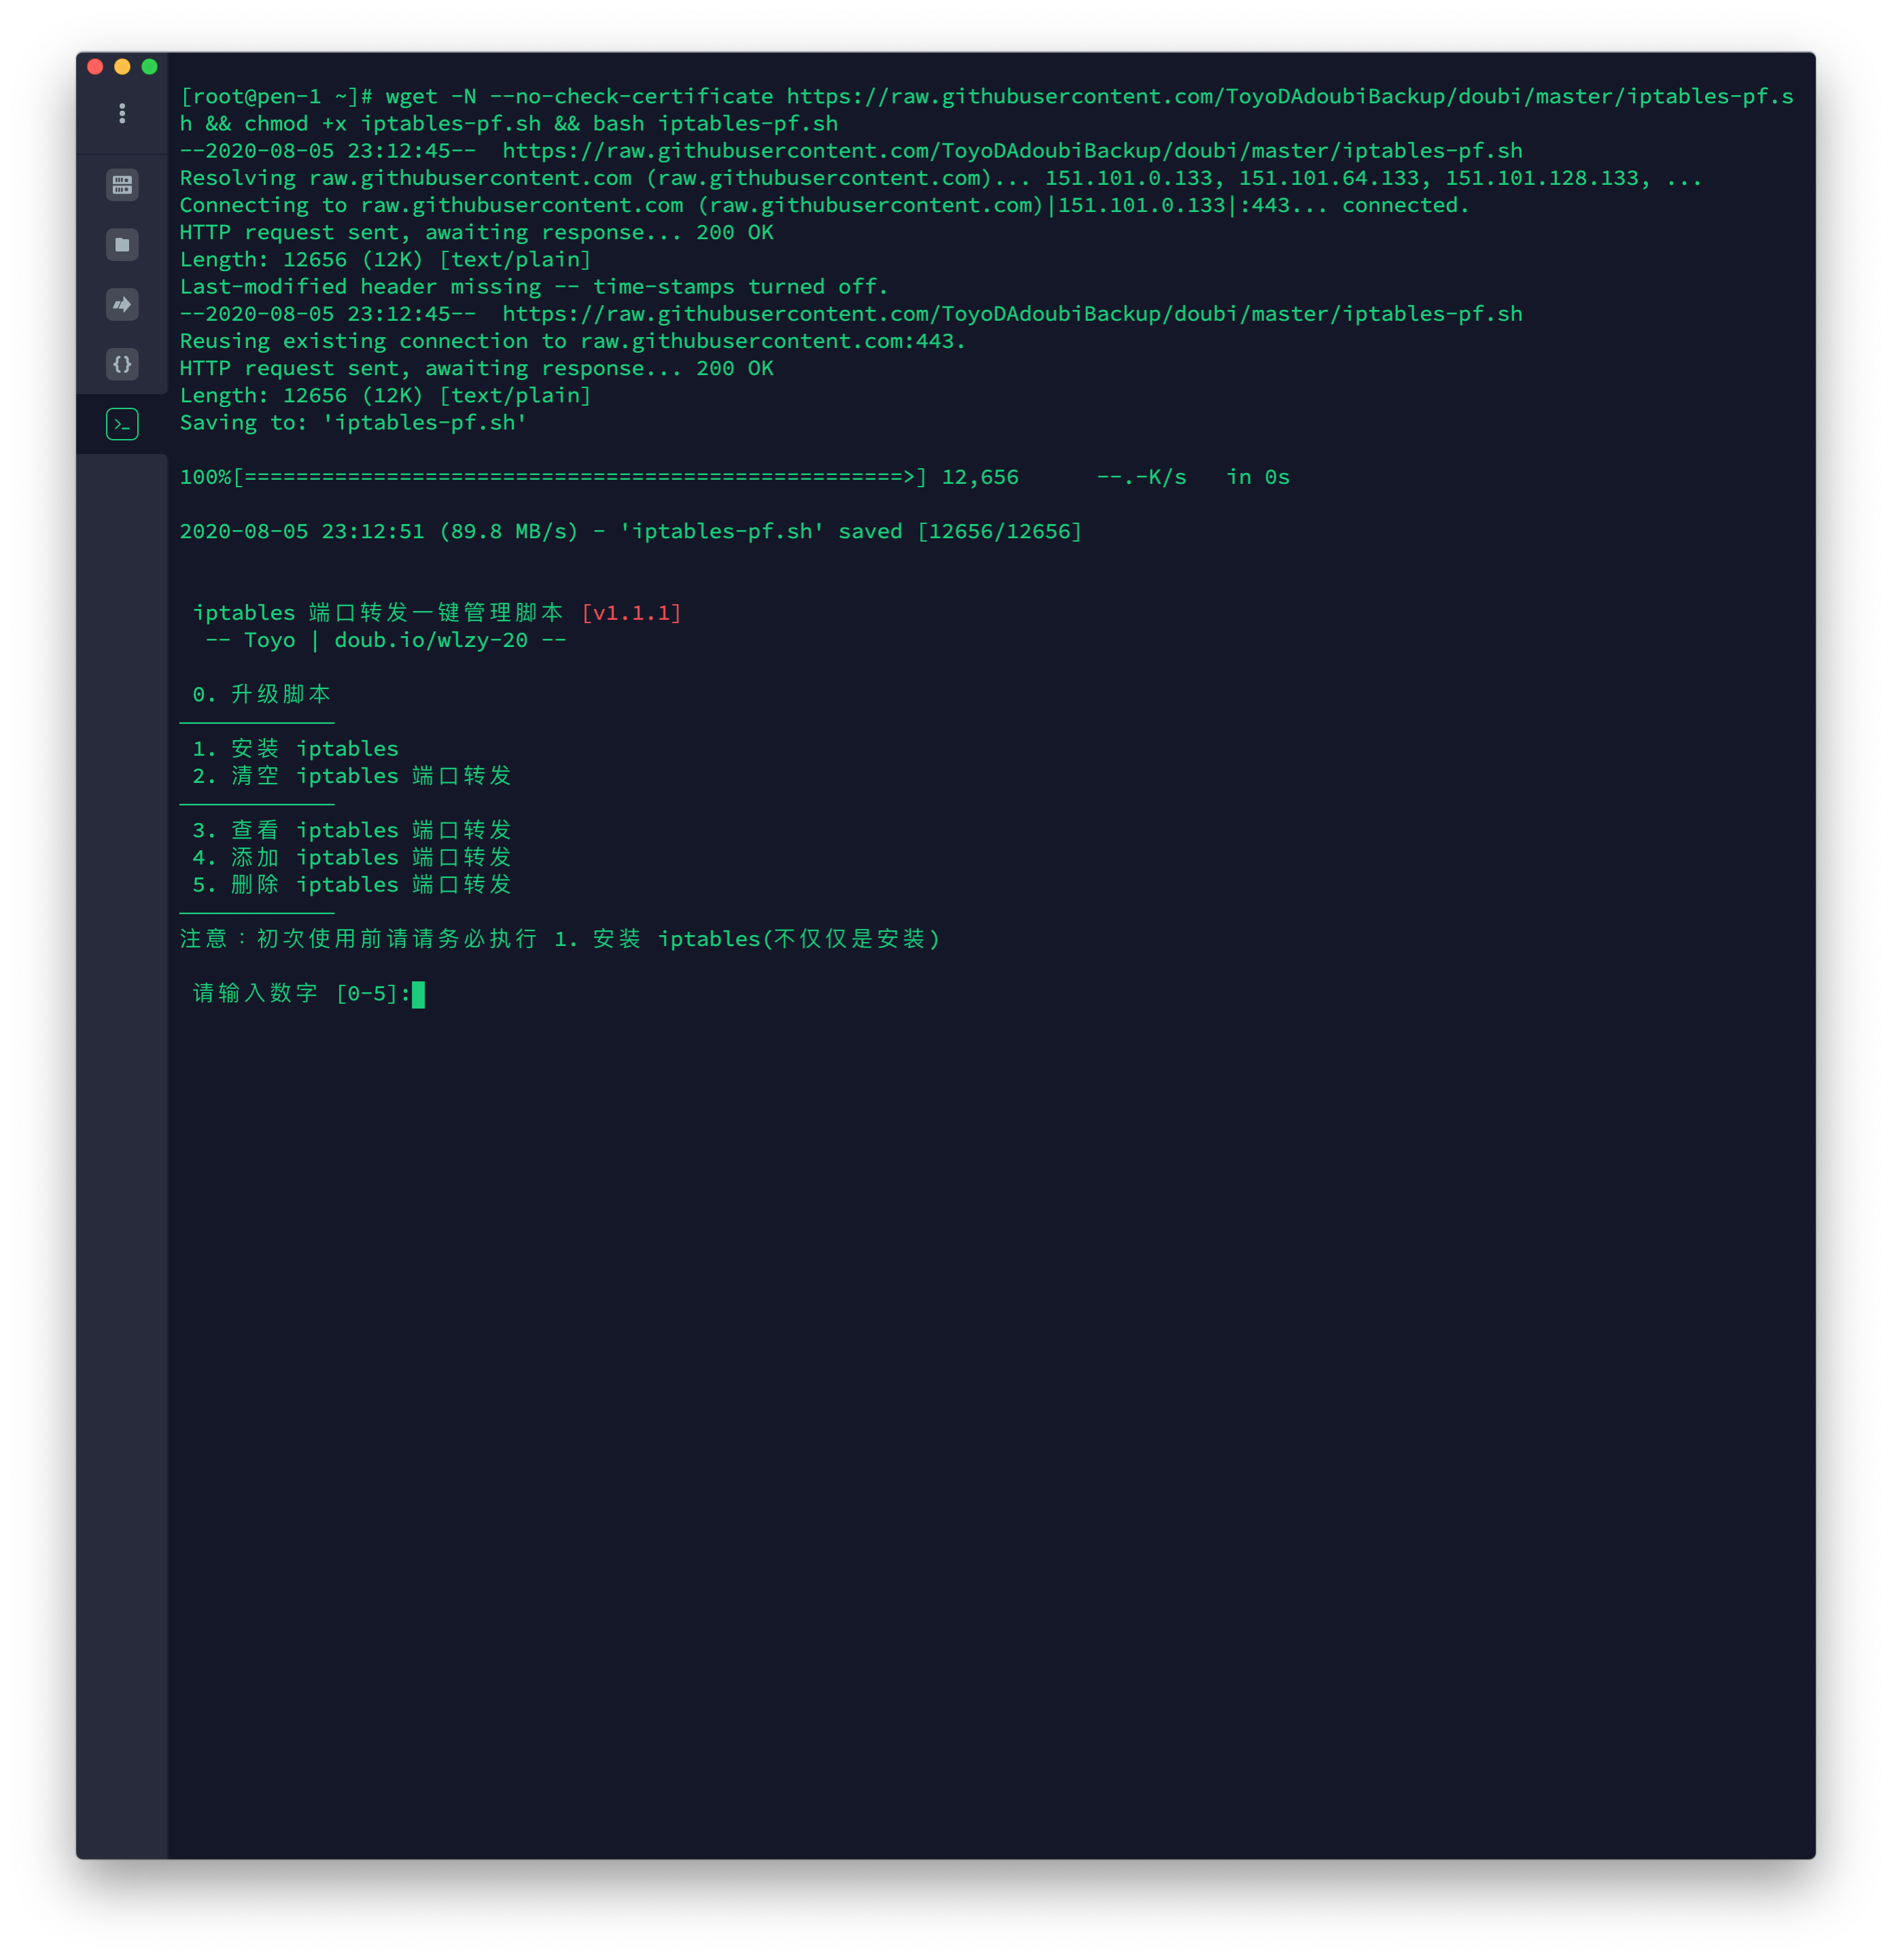Click the '[root@pen-1 ~]#' wget command line
The image size is (1892, 1960).
click(x=986, y=110)
